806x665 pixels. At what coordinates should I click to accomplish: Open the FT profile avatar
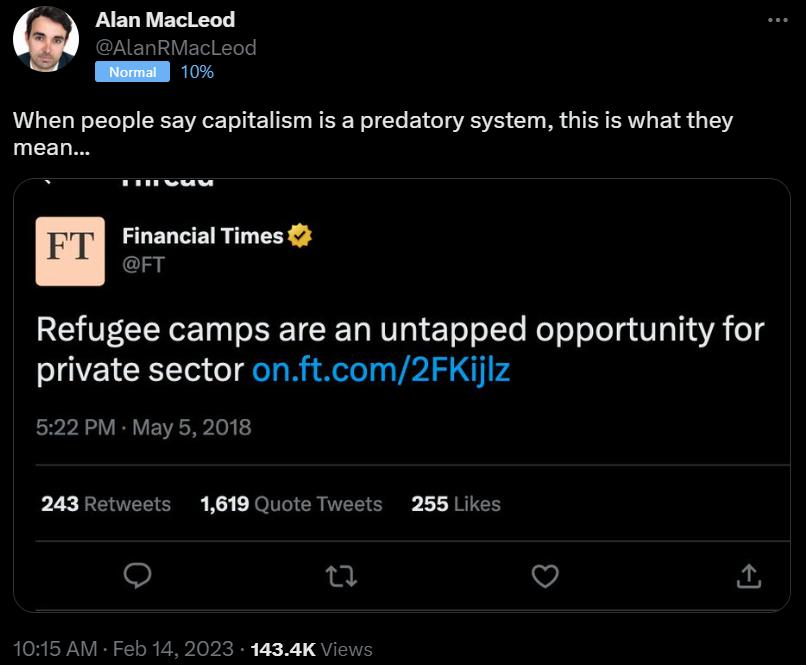(72, 250)
